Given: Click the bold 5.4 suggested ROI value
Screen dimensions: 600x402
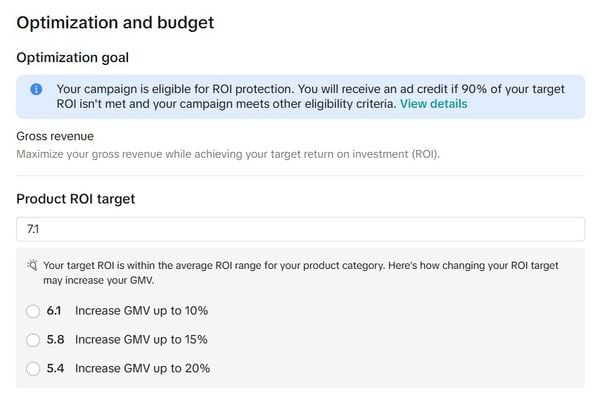Looking at the screenshot, I should (55, 368).
